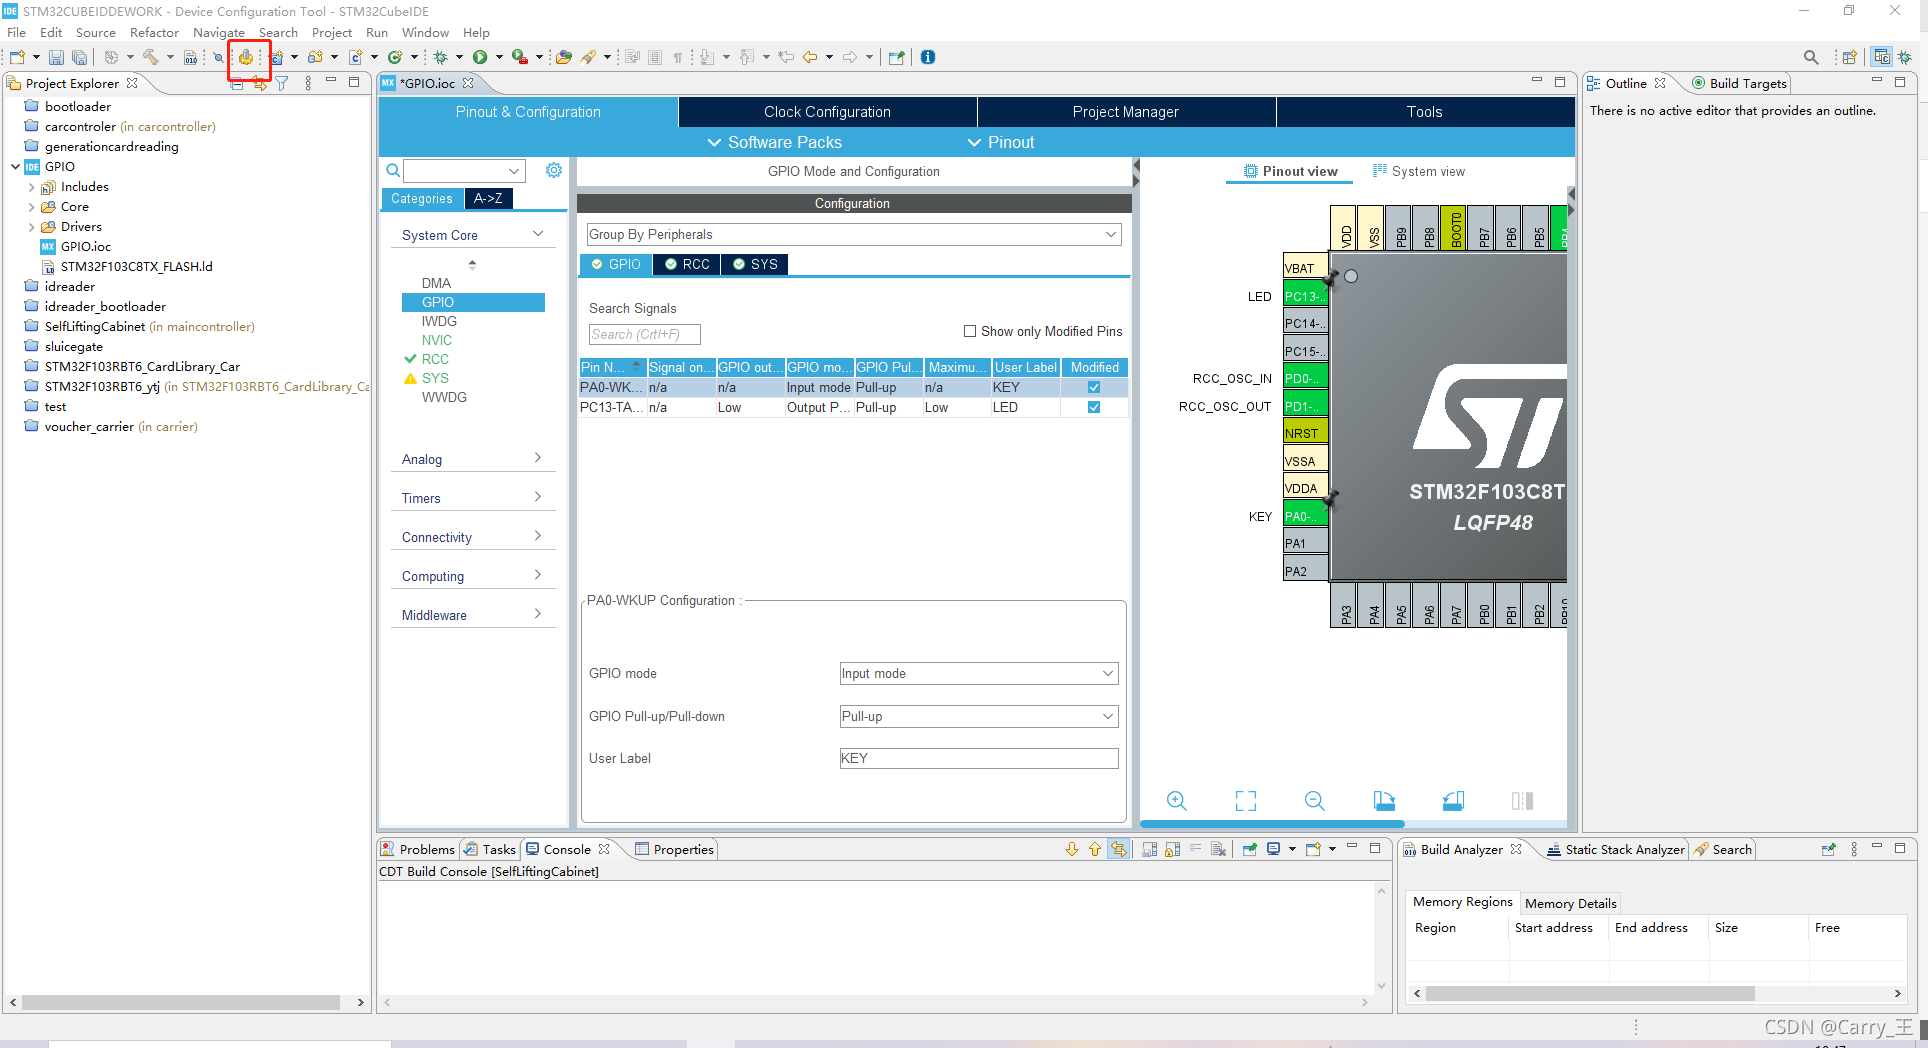The image size is (1928, 1048).
Task: Click the User Label KEY field
Action: click(x=978, y=758)
